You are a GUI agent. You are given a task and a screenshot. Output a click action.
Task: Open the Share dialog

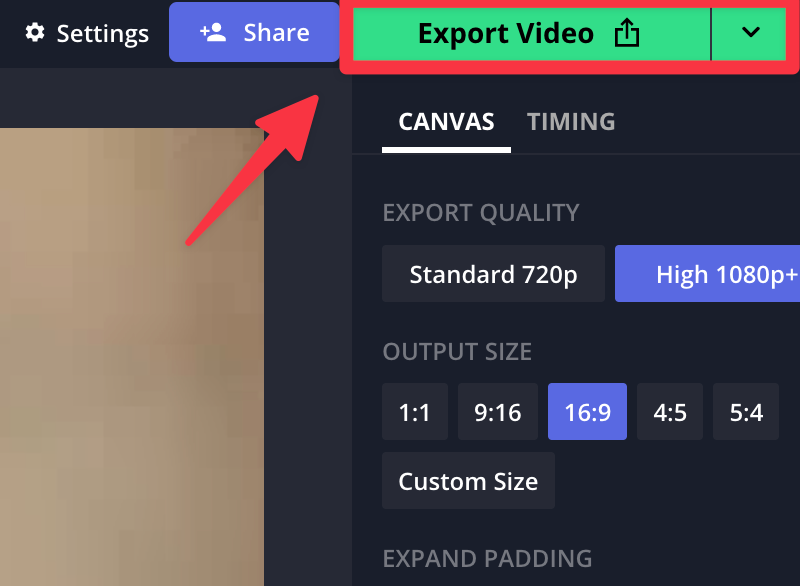[x=254, y=32]
